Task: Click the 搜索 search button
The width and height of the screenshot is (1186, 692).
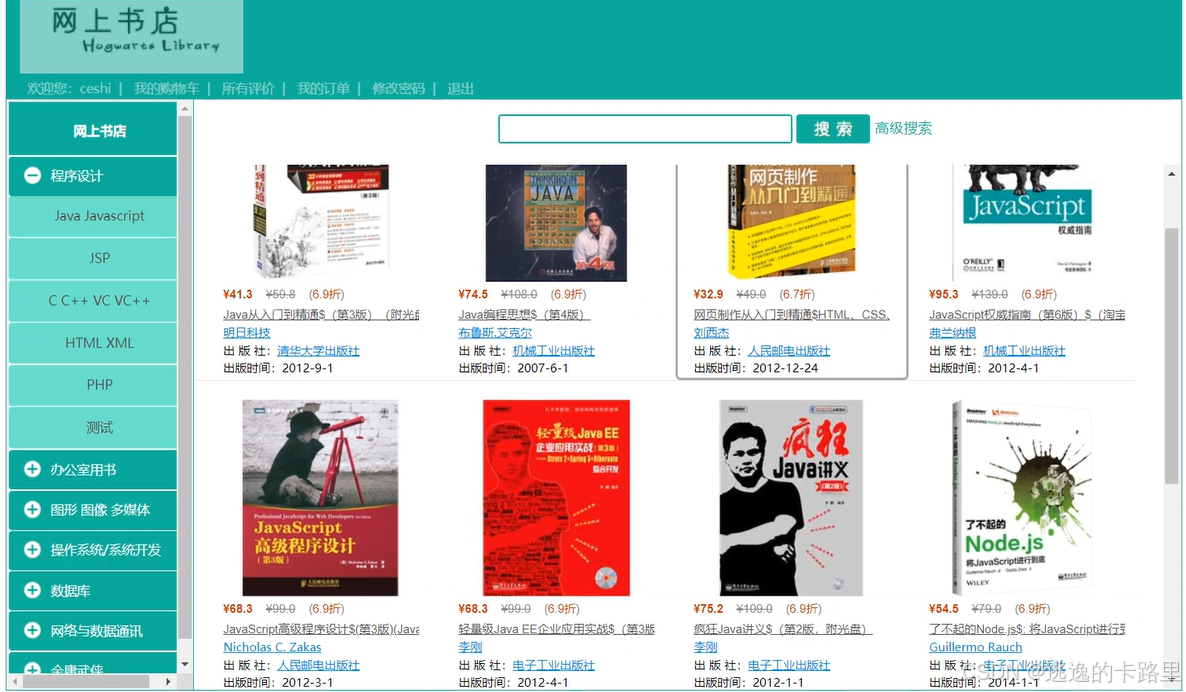Action: click(833, 129)
